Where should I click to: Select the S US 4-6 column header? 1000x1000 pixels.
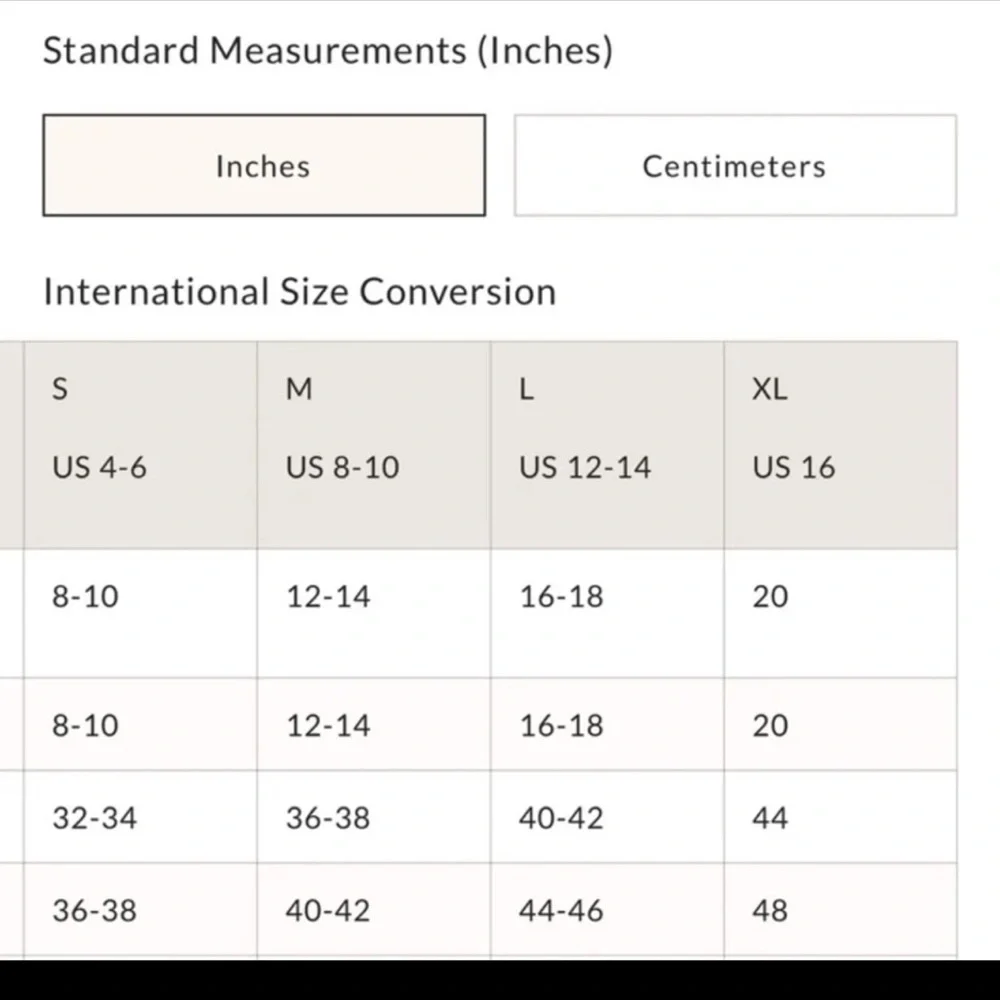point(141,445)
